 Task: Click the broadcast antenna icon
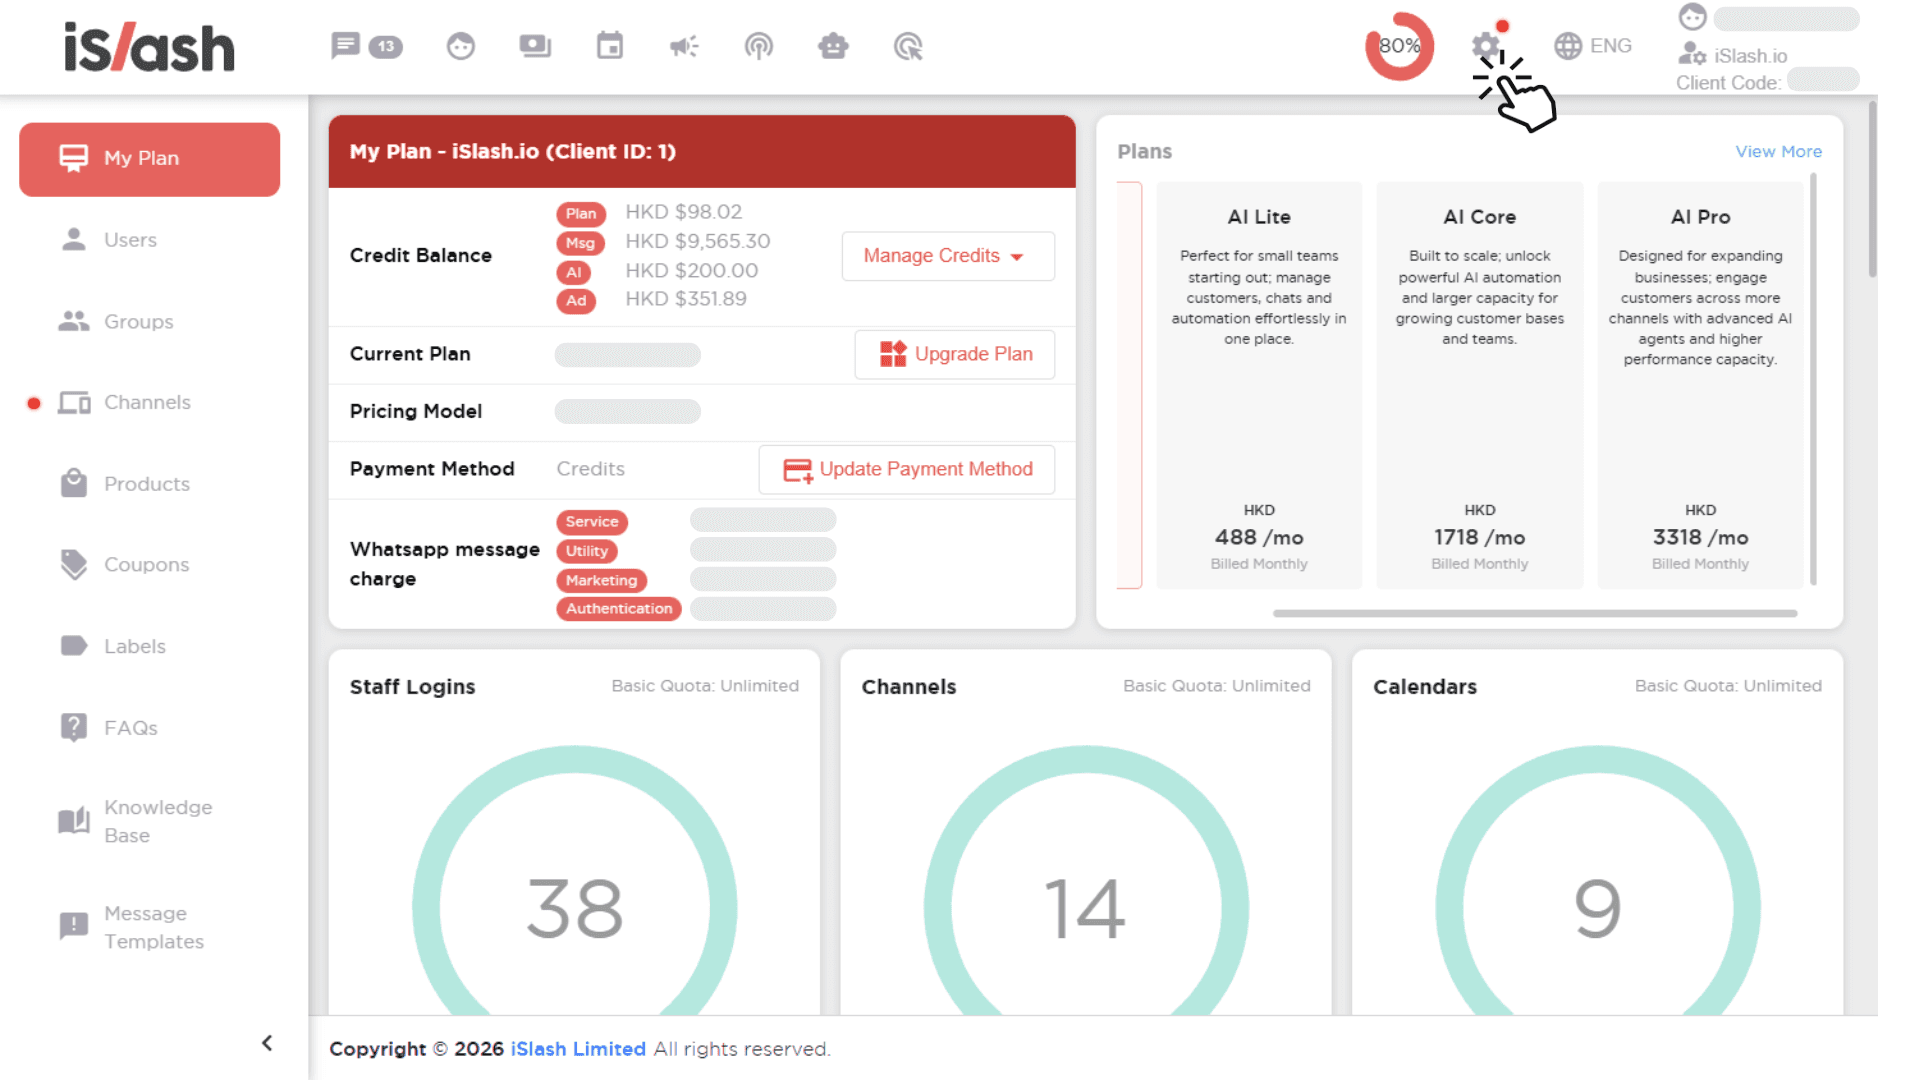759,46
